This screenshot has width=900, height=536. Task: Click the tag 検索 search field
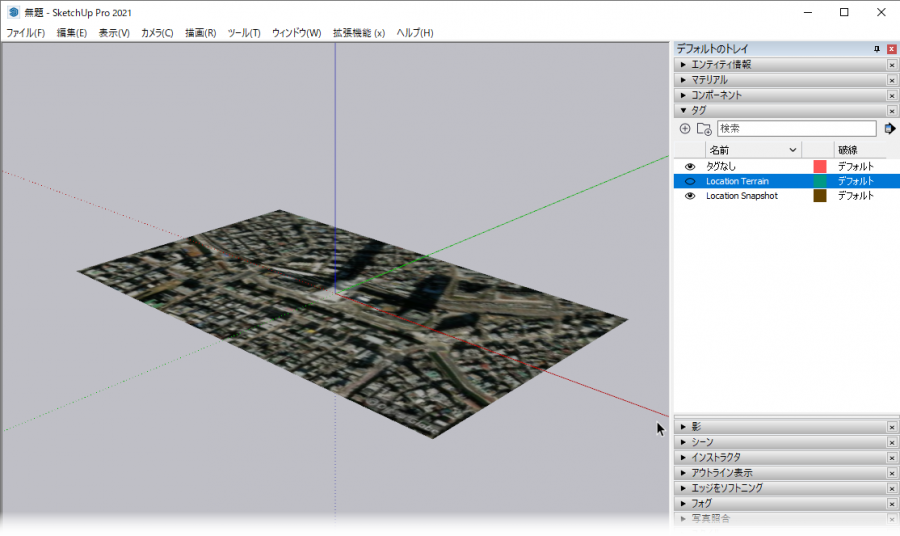(x=795, y=129)
